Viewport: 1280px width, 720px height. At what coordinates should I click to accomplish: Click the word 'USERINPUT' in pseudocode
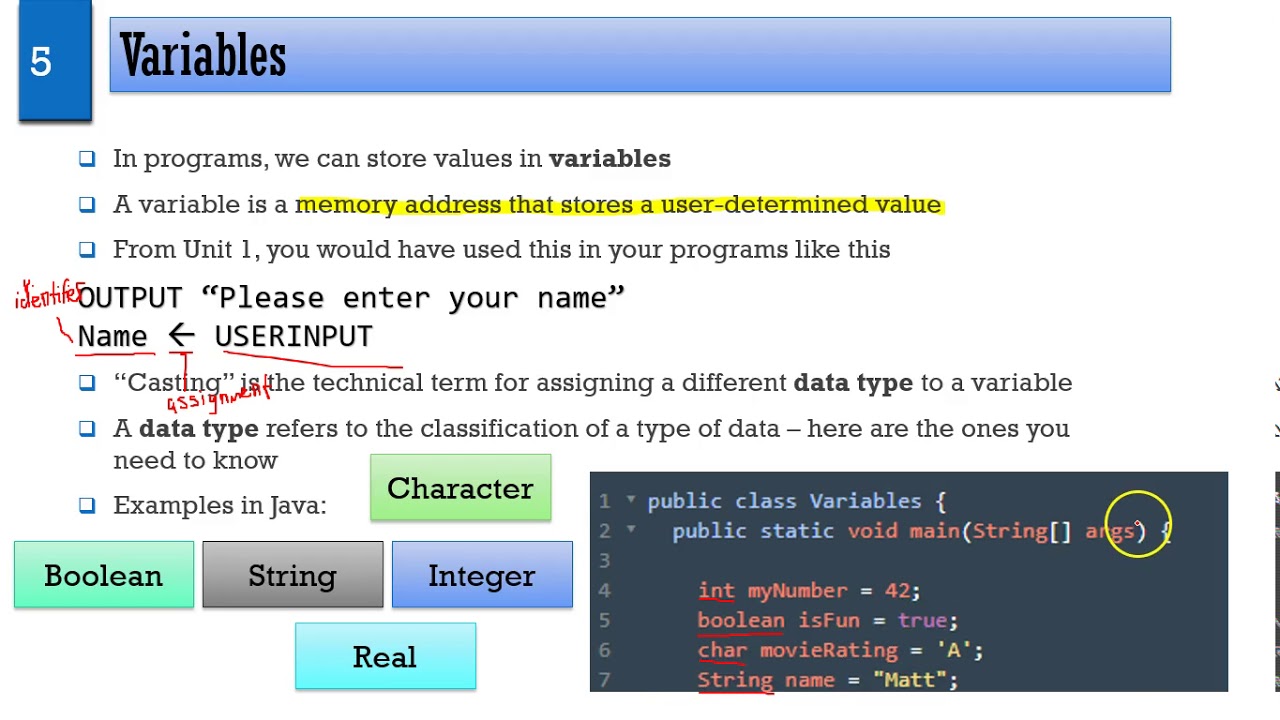[x=293, y=336]
